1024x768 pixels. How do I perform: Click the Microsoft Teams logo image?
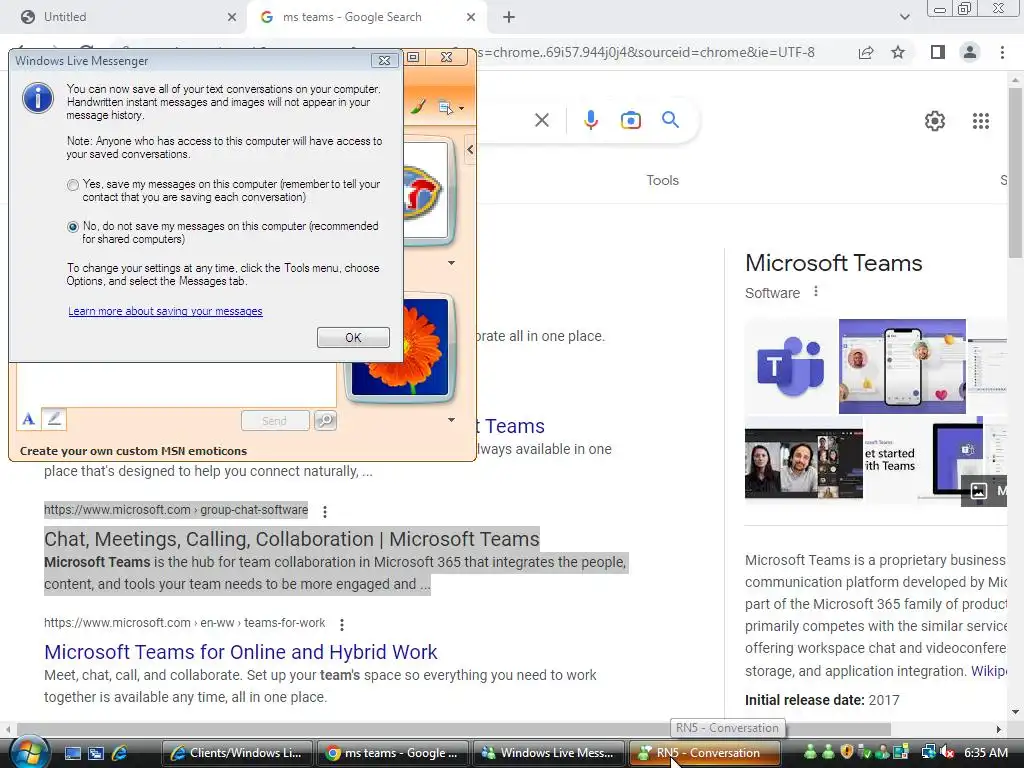(x=791, y=366)
